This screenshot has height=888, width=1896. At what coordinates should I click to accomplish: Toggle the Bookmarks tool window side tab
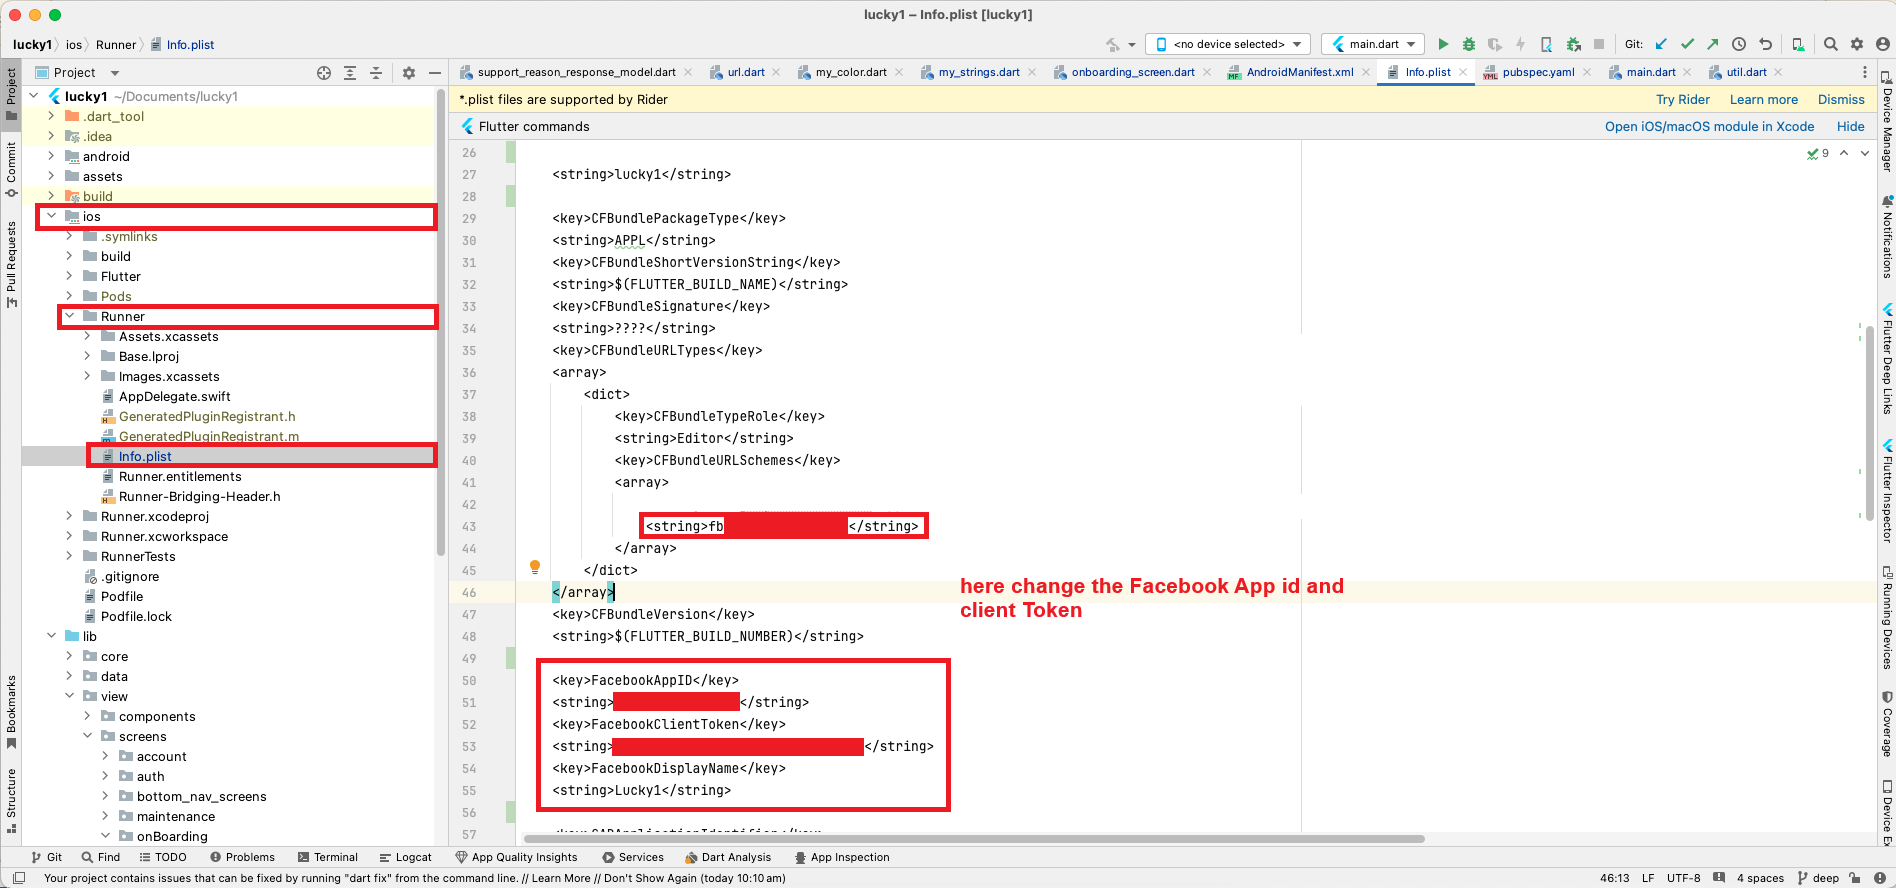tap(11, 710)
